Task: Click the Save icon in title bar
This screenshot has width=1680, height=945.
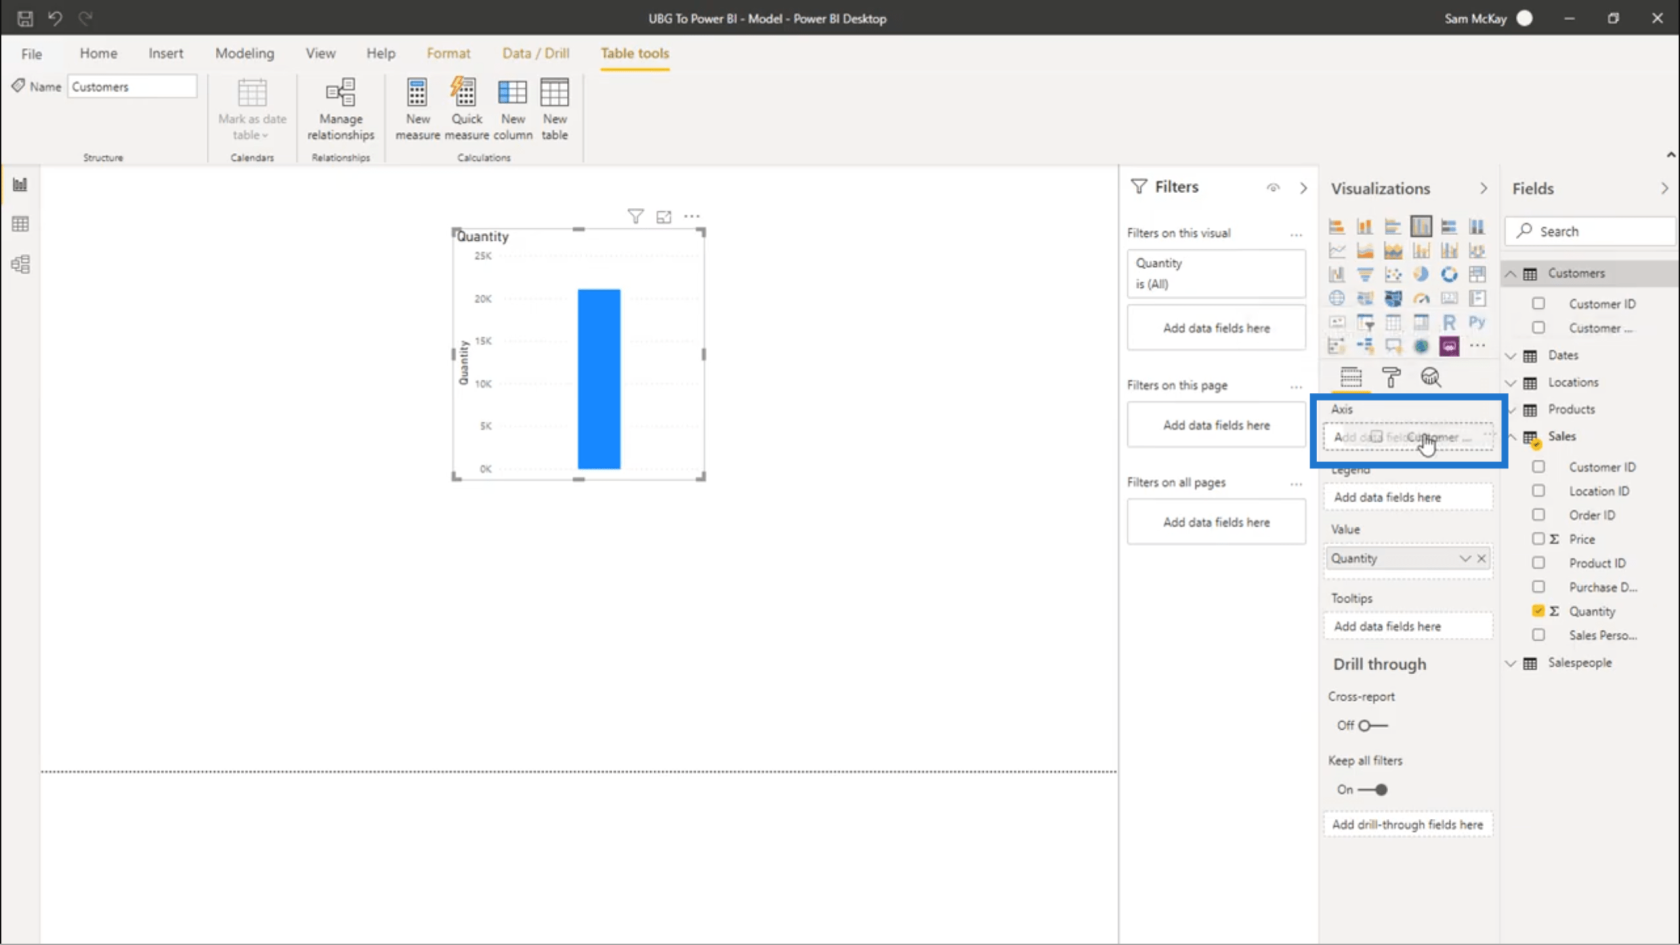Action: coord(25,18)
